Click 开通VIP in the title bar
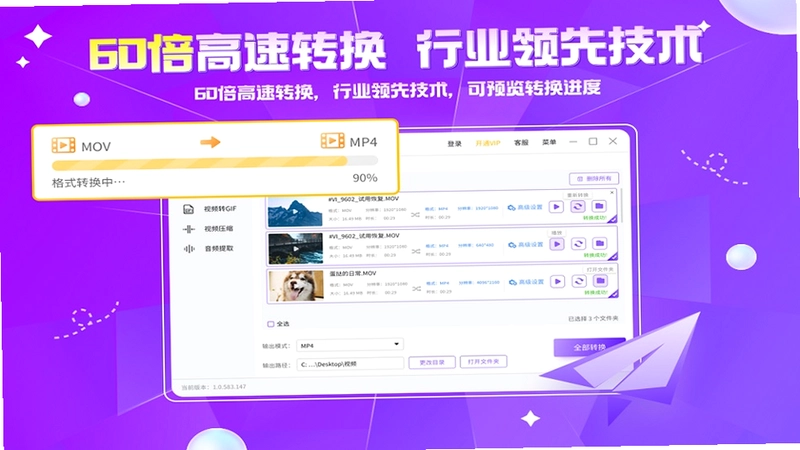 coord(488,143)
